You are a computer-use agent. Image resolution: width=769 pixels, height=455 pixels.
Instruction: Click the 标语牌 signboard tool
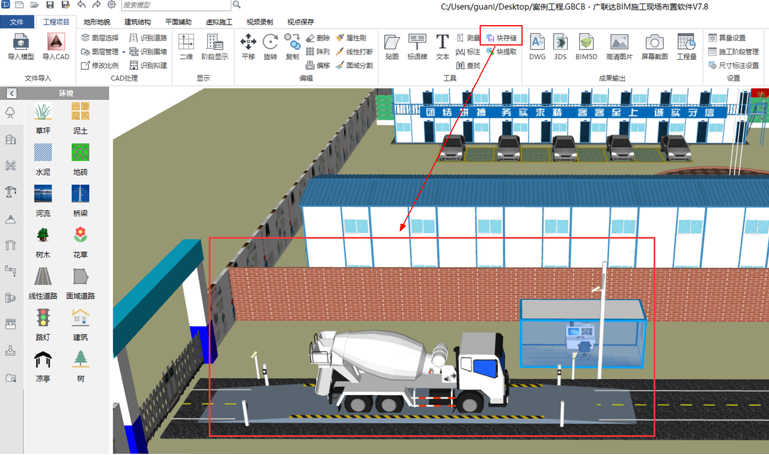(417, 47)
